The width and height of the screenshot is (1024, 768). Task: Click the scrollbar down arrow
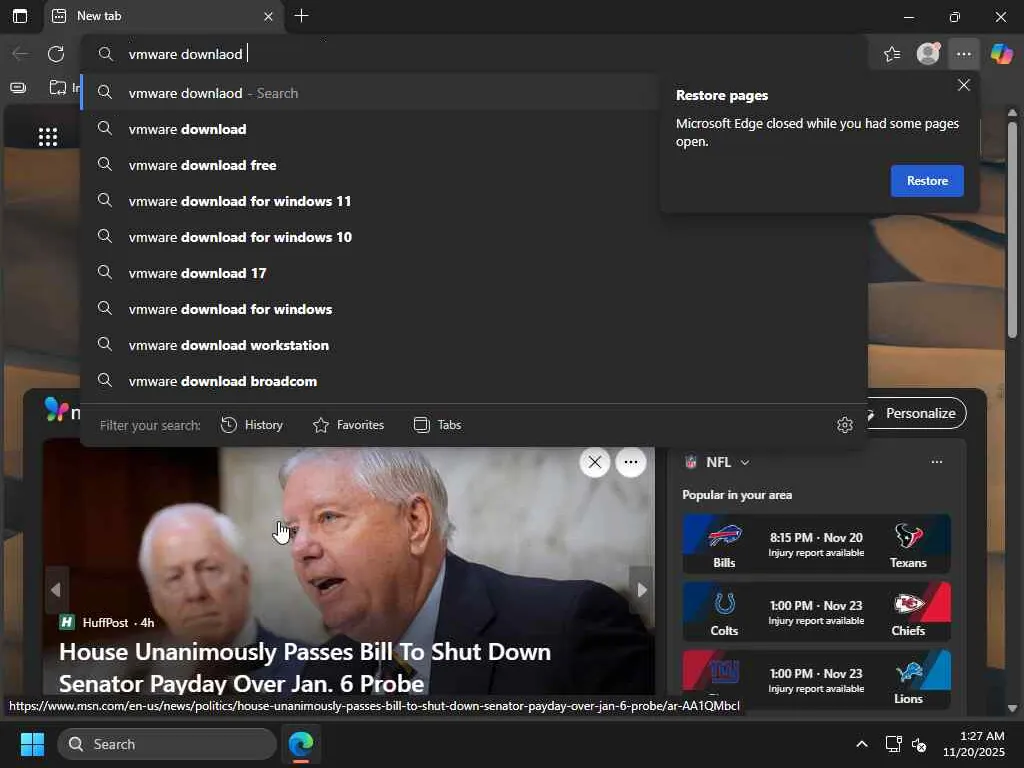click(x=1012, y=708)
